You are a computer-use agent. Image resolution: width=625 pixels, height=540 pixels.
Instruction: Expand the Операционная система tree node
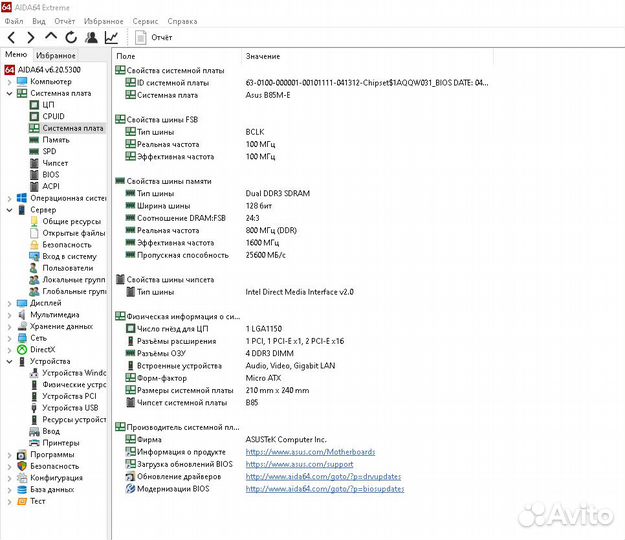(10, 198)
